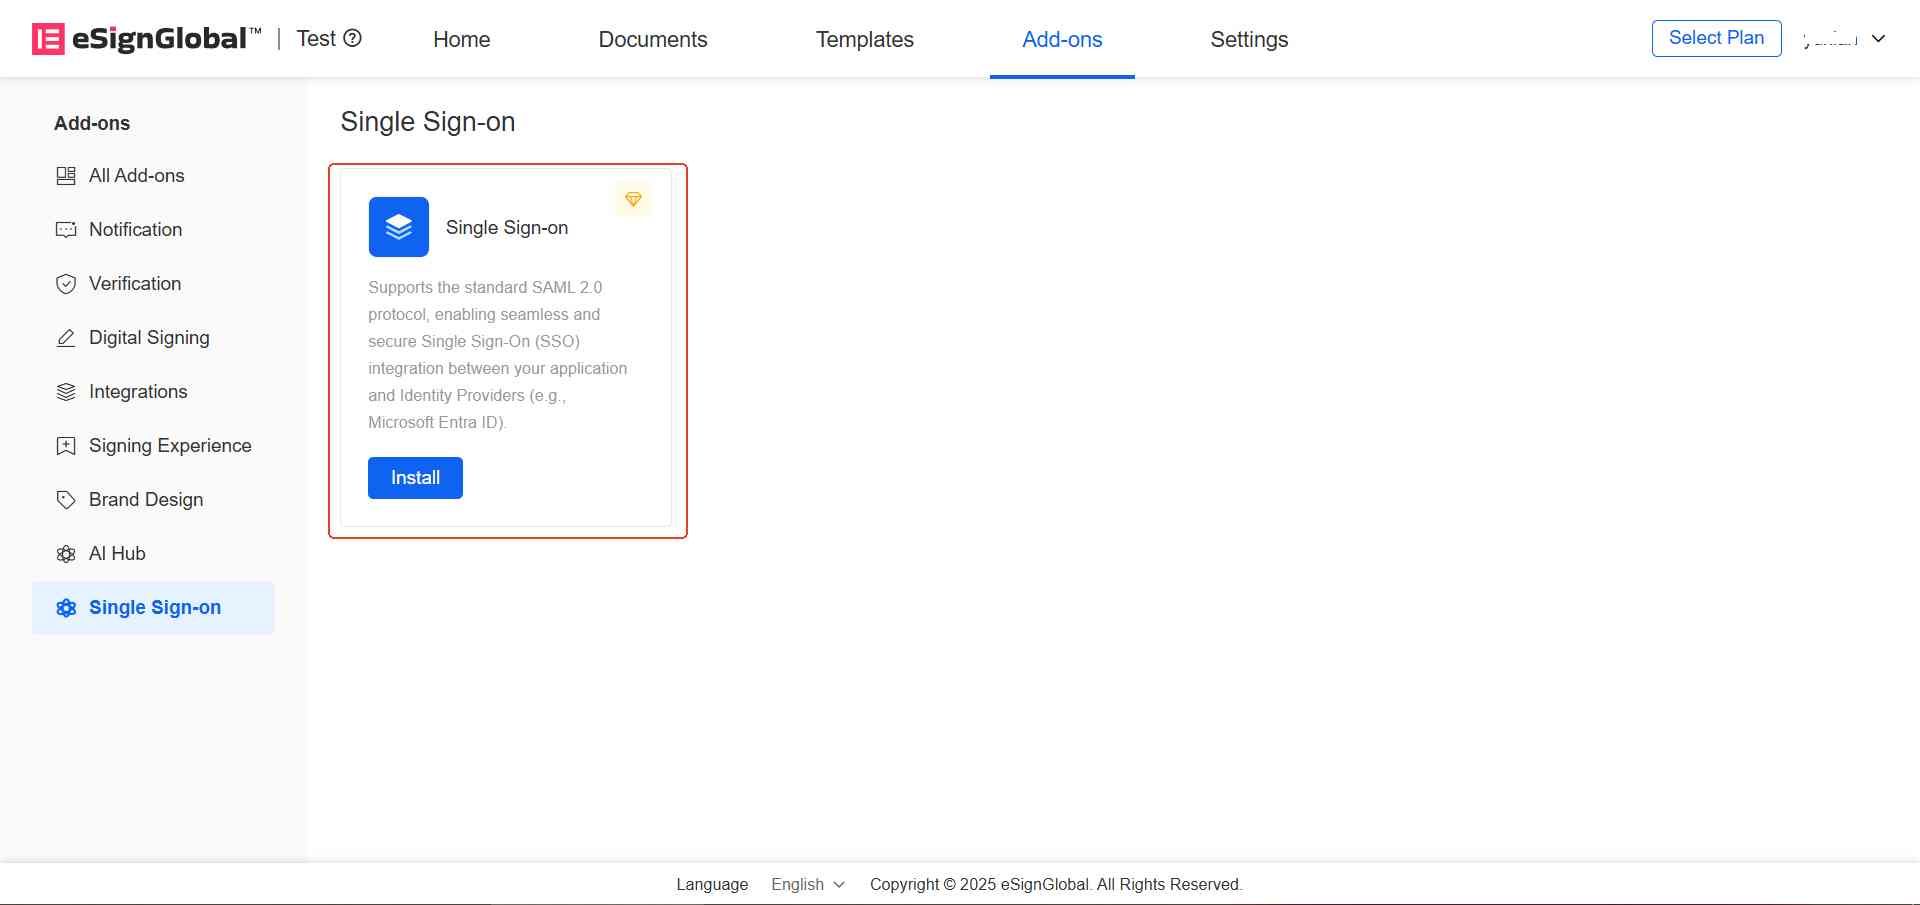Click the Digital Signing pen icon
The image size is (1920, 905).
click(x=66, y=338)
